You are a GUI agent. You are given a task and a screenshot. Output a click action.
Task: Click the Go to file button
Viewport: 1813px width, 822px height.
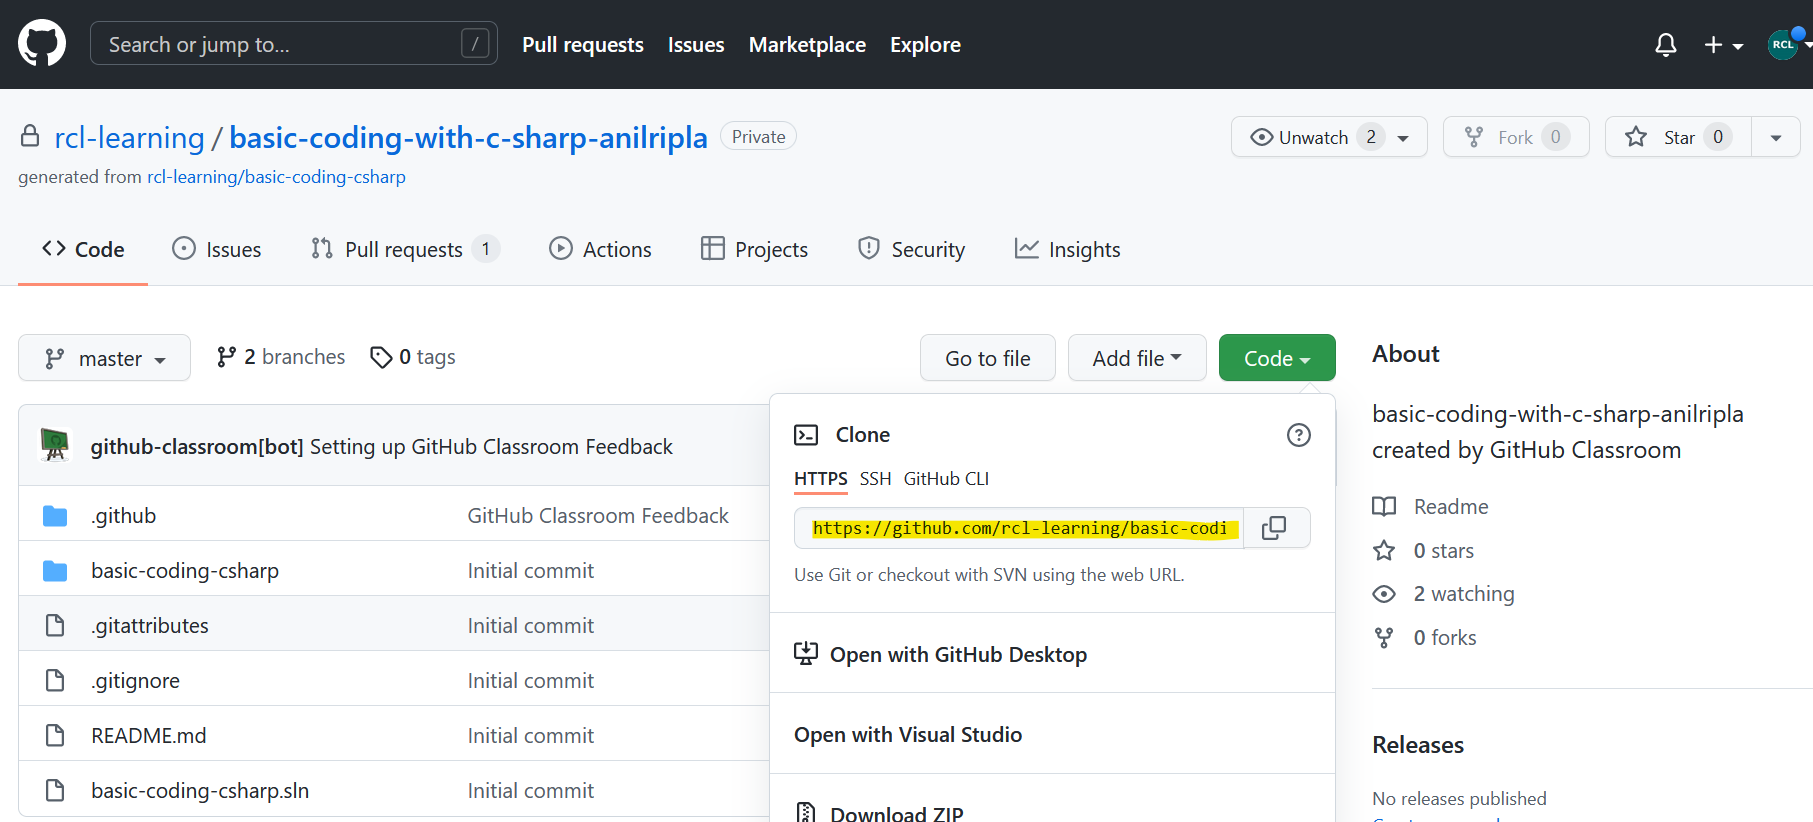pos(988,358)
